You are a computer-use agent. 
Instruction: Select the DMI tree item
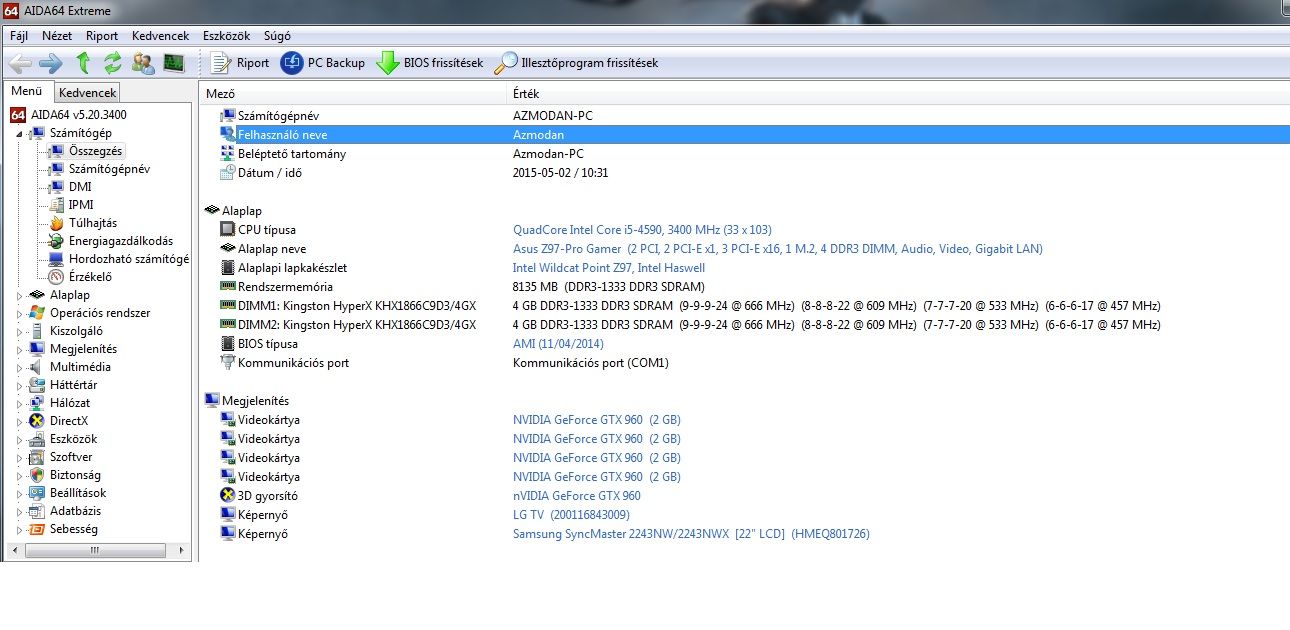click(x=80, y=187)
